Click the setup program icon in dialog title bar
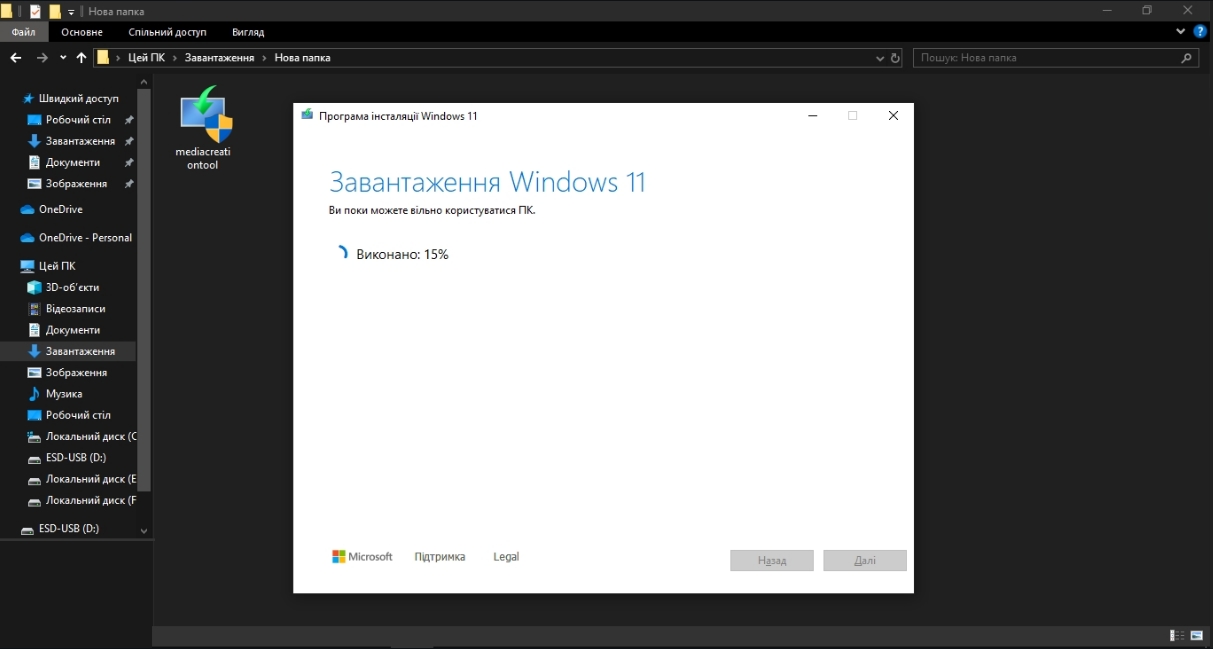1213x649 pixels. [307, 115]
